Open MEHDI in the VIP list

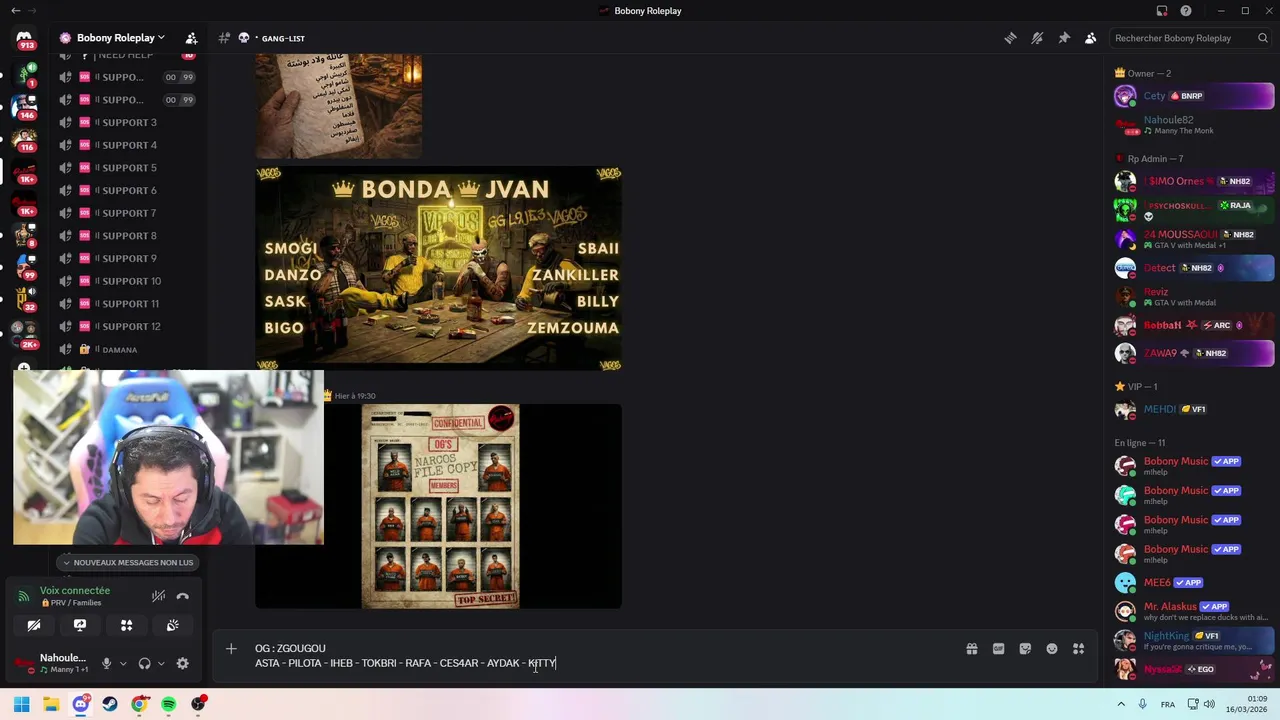click(1194, 409)
